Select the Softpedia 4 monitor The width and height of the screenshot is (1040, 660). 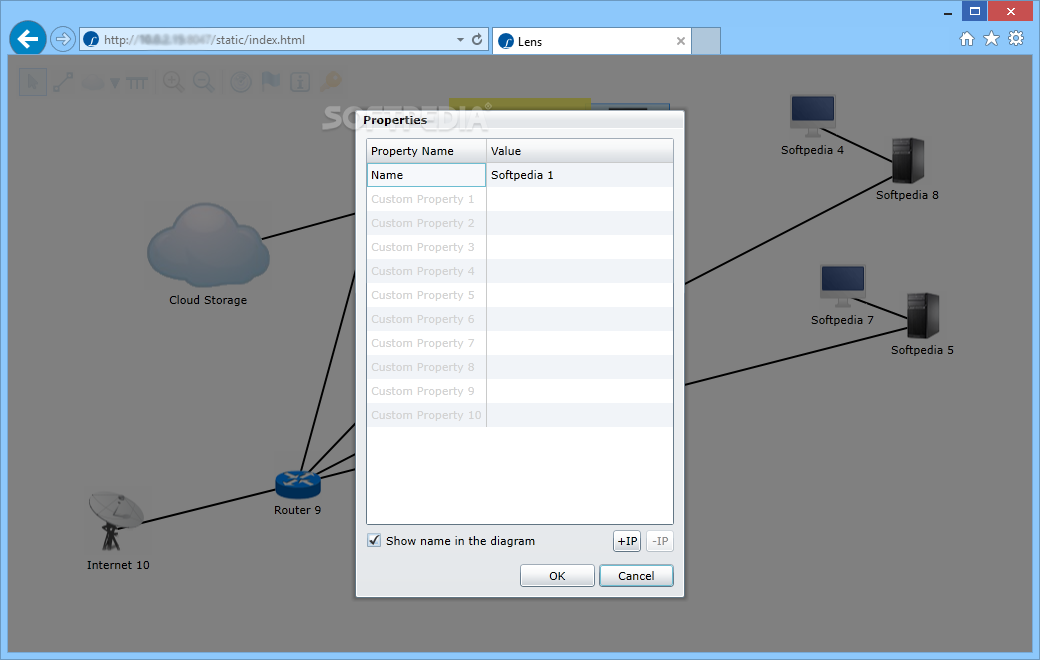coord(812,115)
